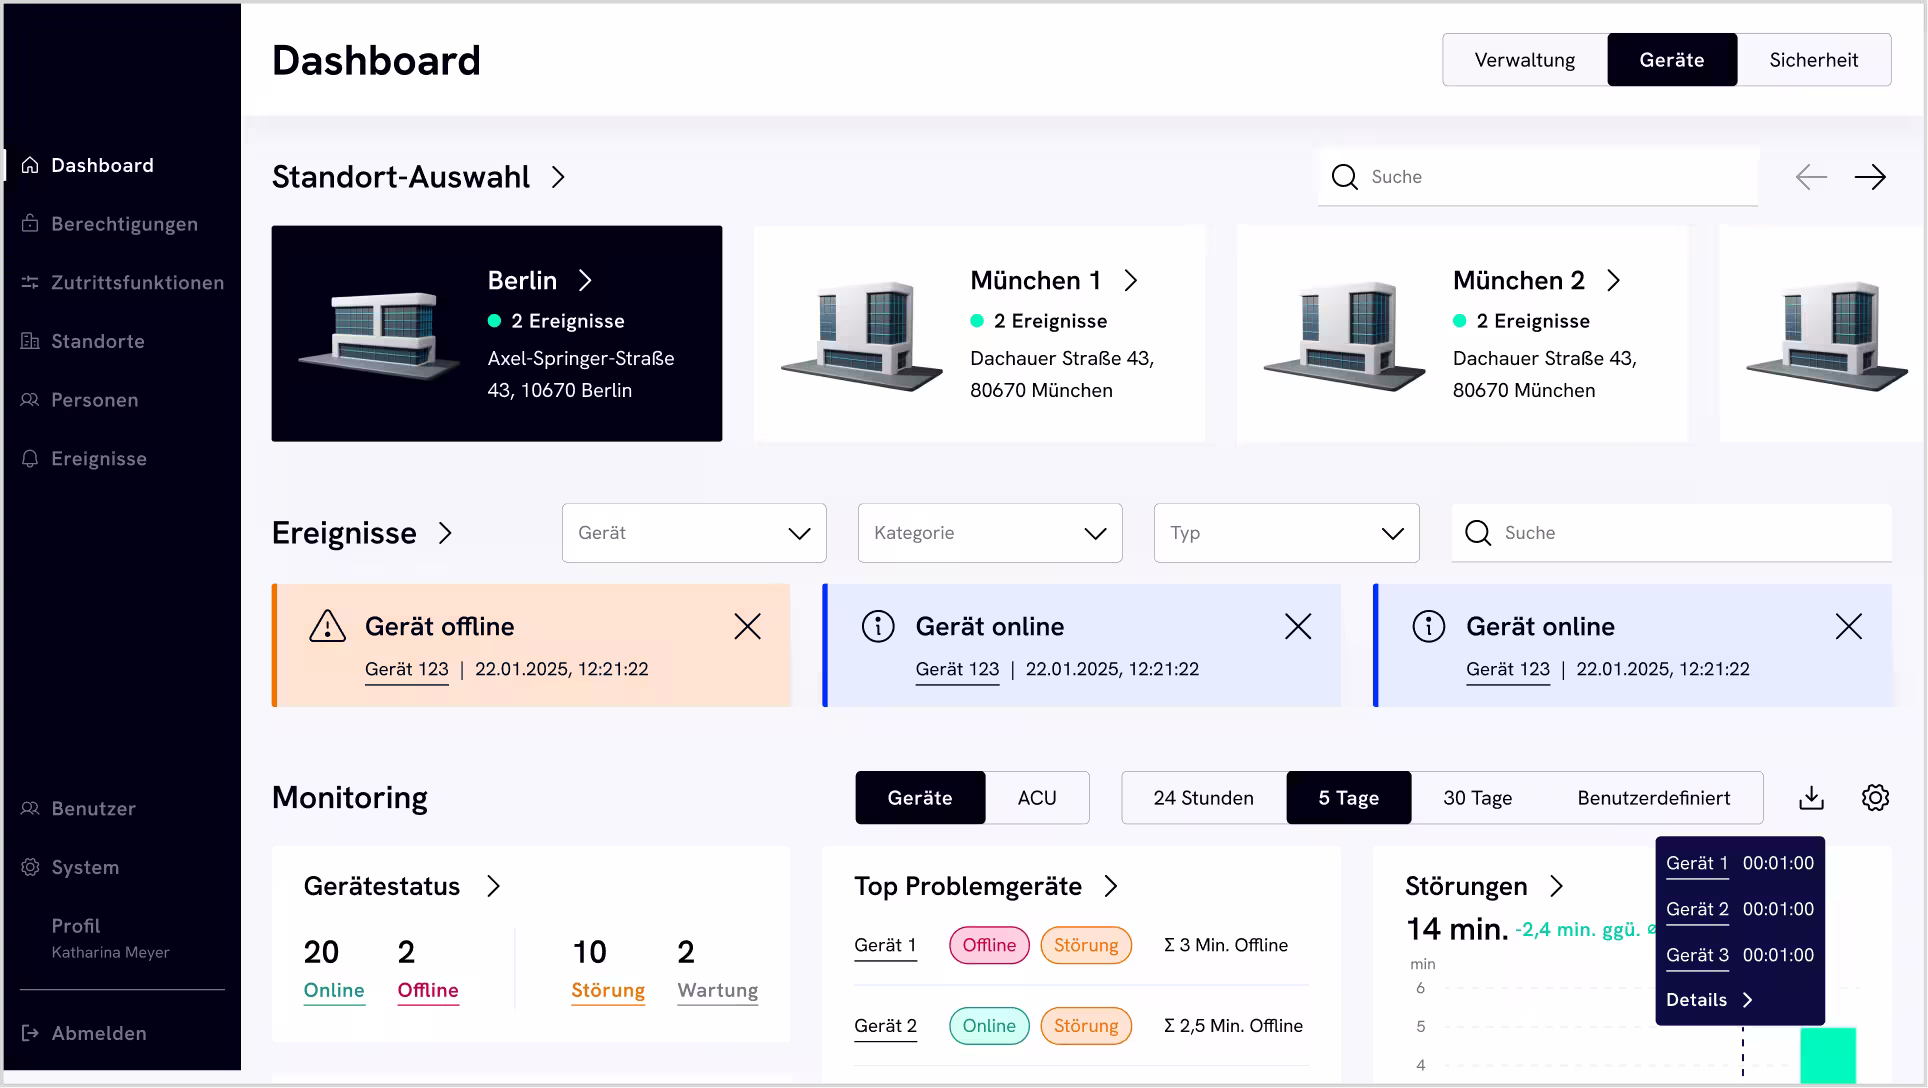Screen dimensions: 1928x1088
Task: Open Berlin location chevron
Action: 586,281
